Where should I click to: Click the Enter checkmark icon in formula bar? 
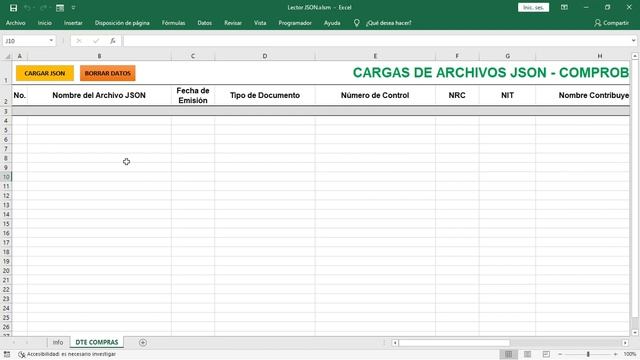(x=96, y=41)
